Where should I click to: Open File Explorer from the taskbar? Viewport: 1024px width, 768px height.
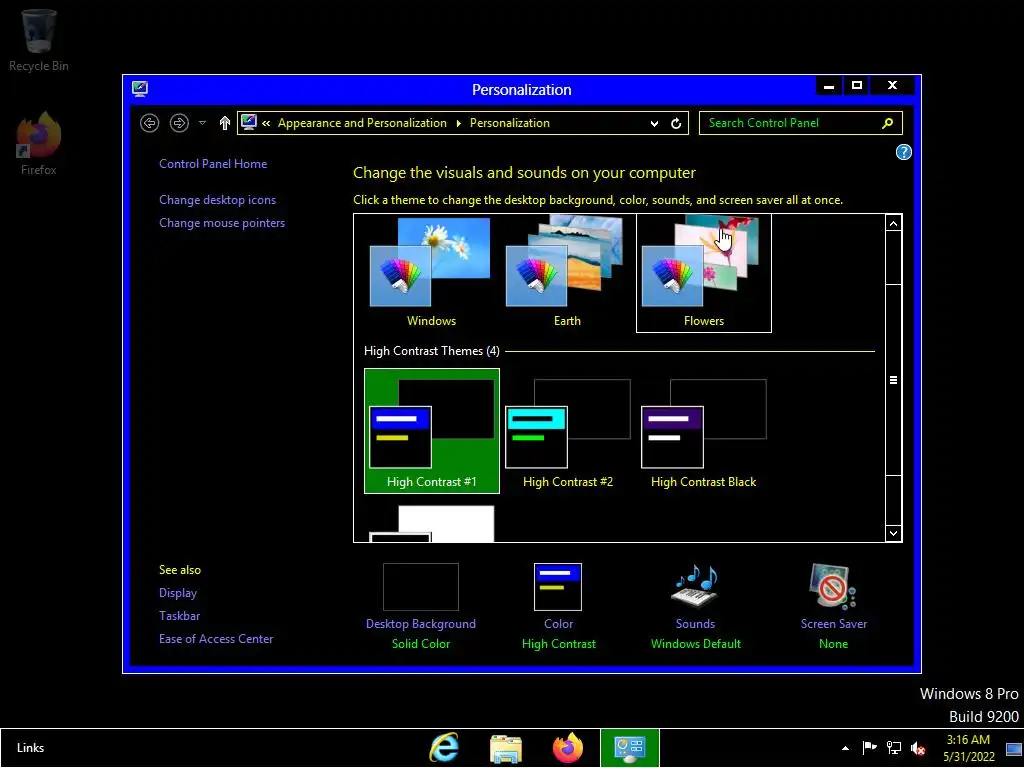point(506,748)
